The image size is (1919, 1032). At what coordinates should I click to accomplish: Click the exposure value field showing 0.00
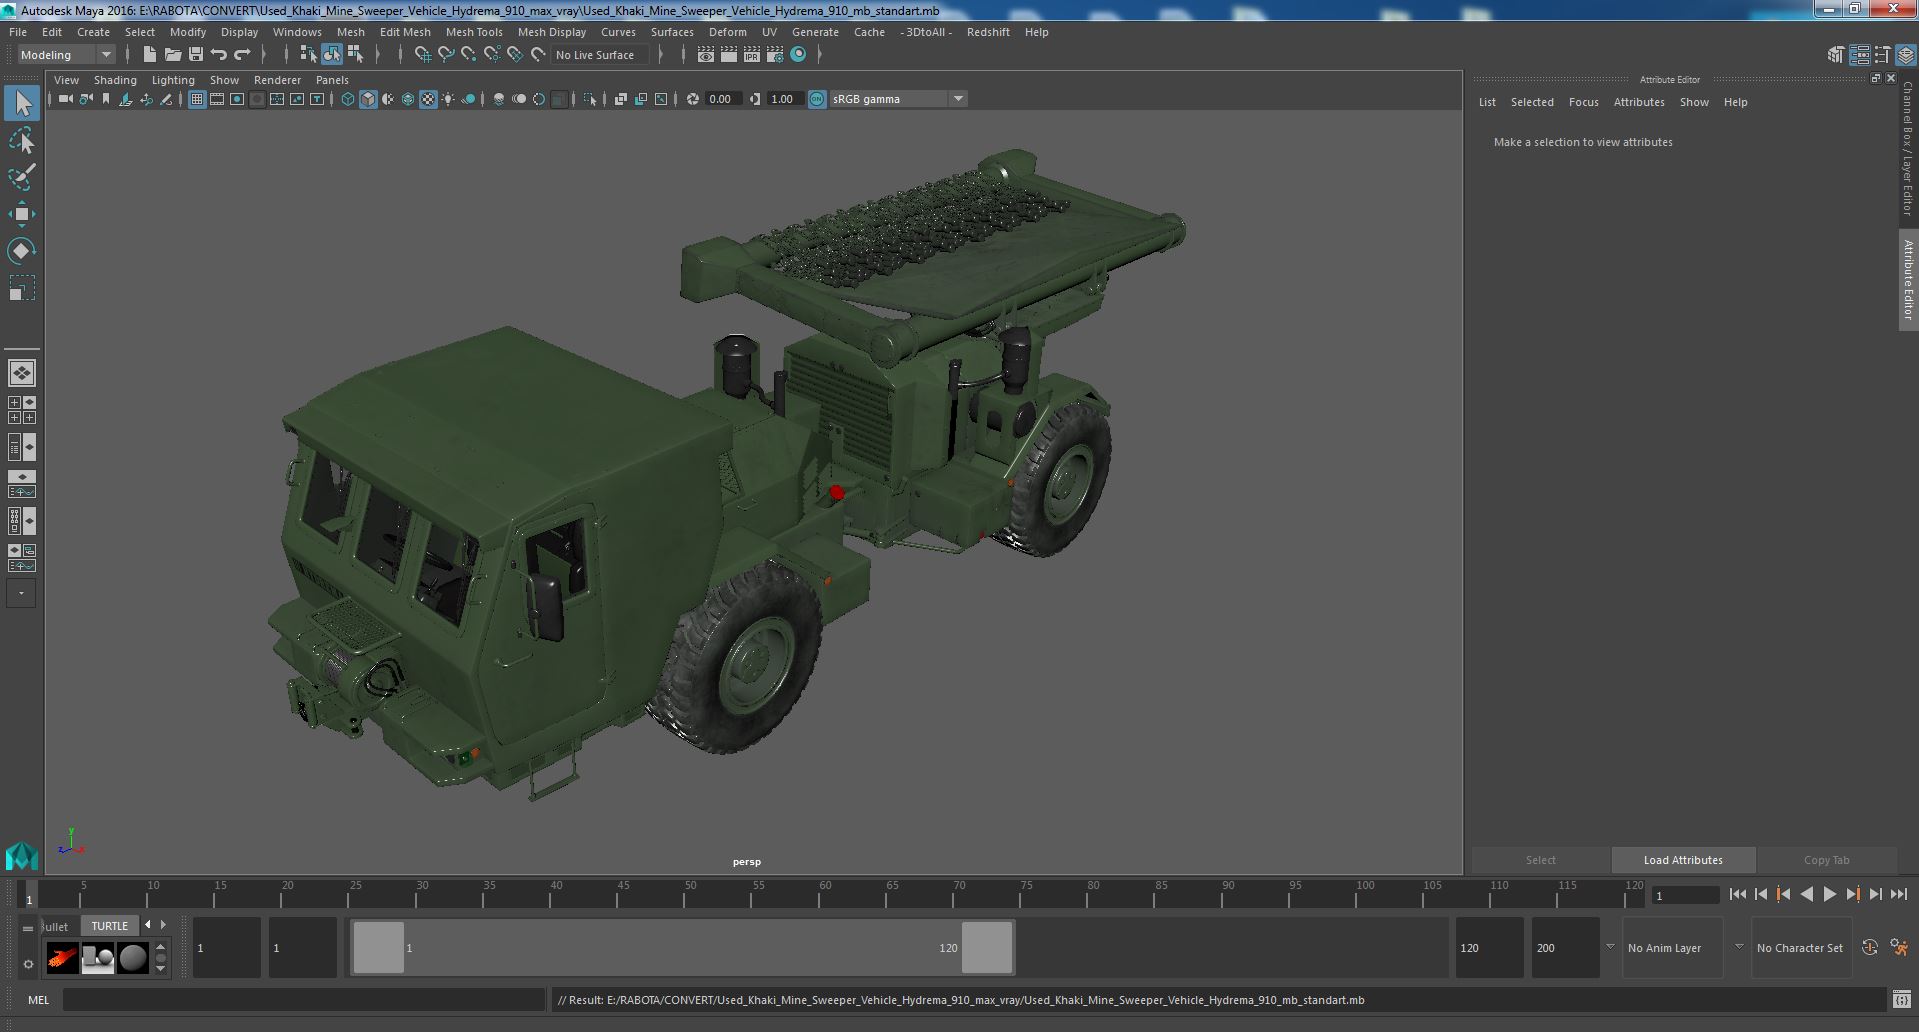point(722,99)
